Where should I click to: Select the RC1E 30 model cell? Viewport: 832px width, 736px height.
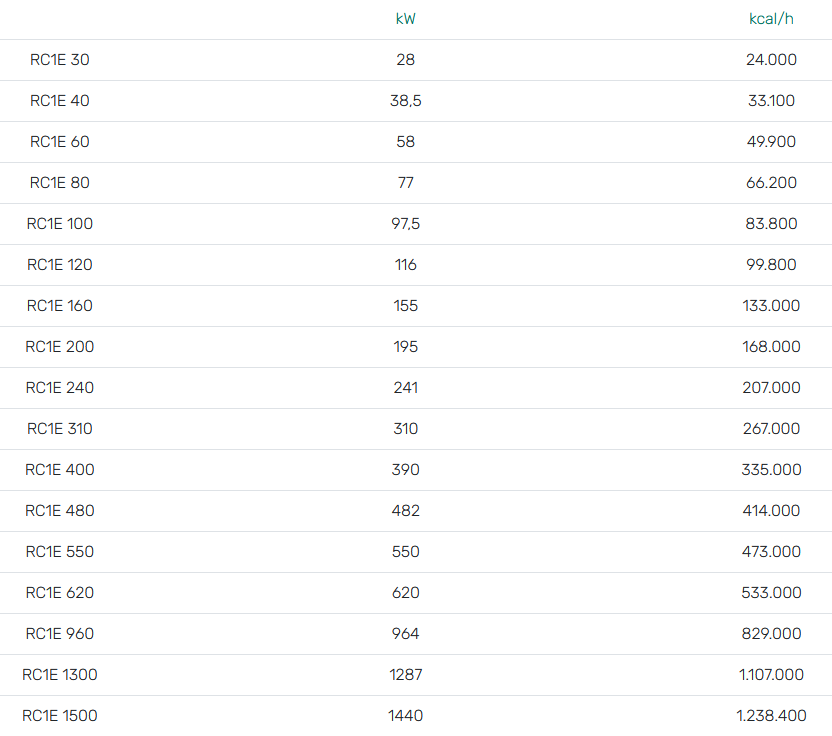pos(60,60)
